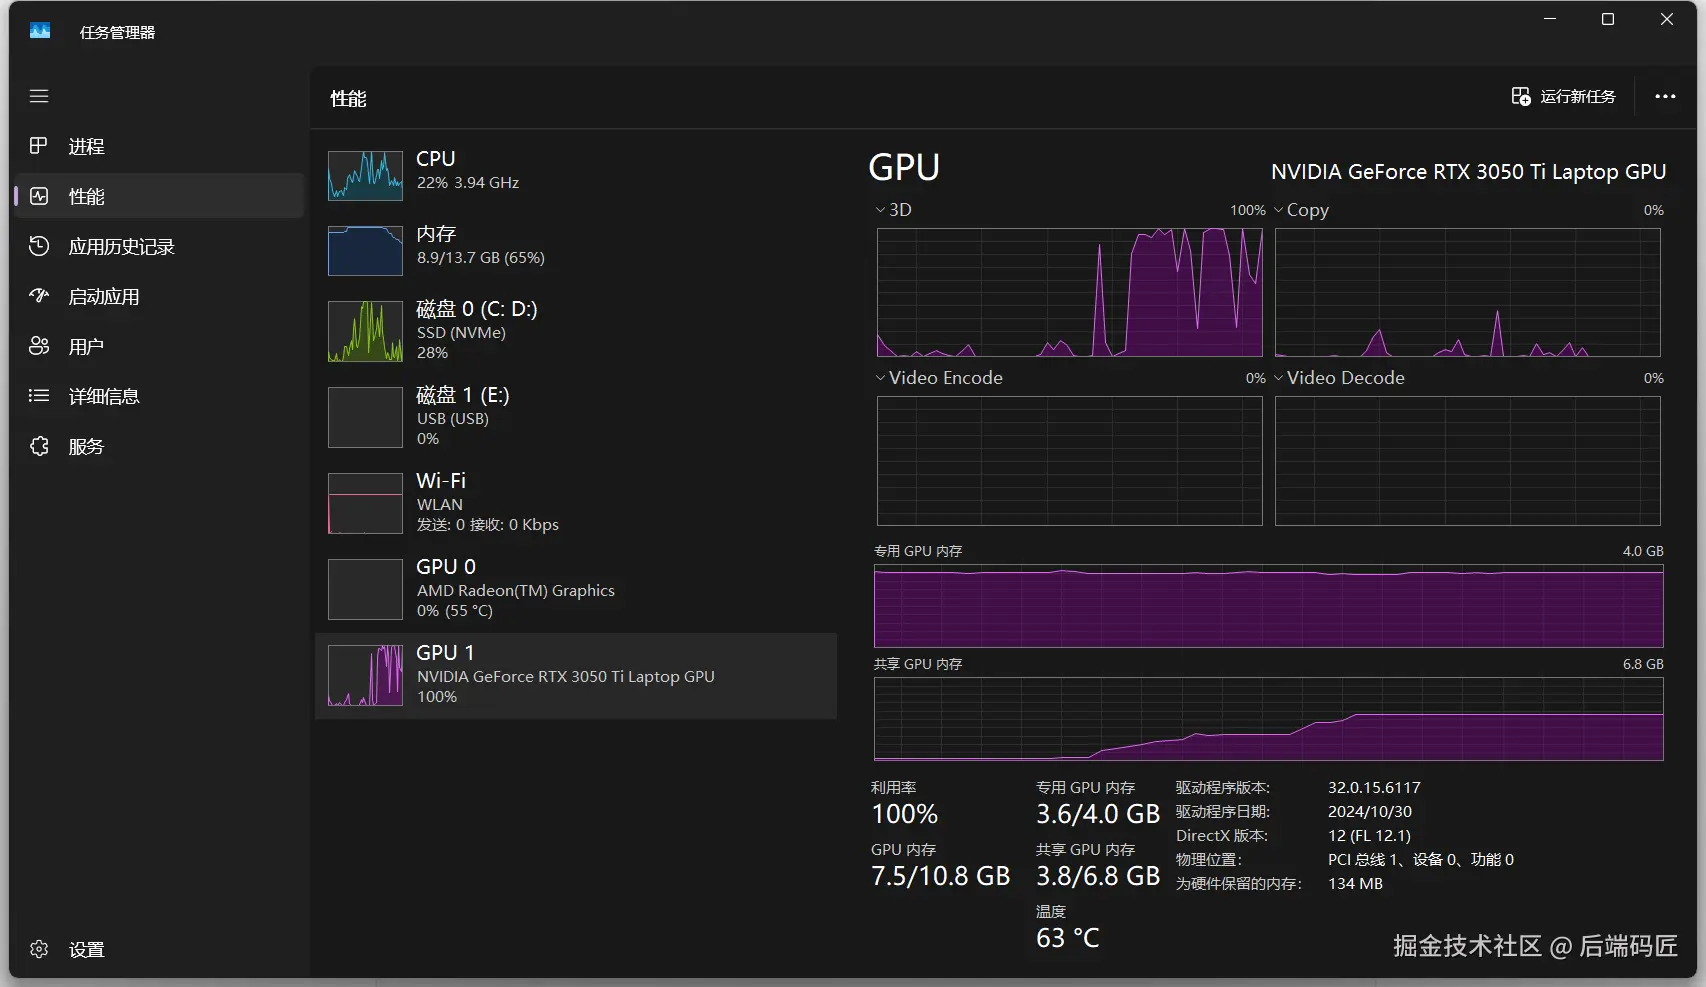This screenshot has width=1706, height=987.
Task: Open the 进程 (Processes) page icon
Action: tap(39, 146)
